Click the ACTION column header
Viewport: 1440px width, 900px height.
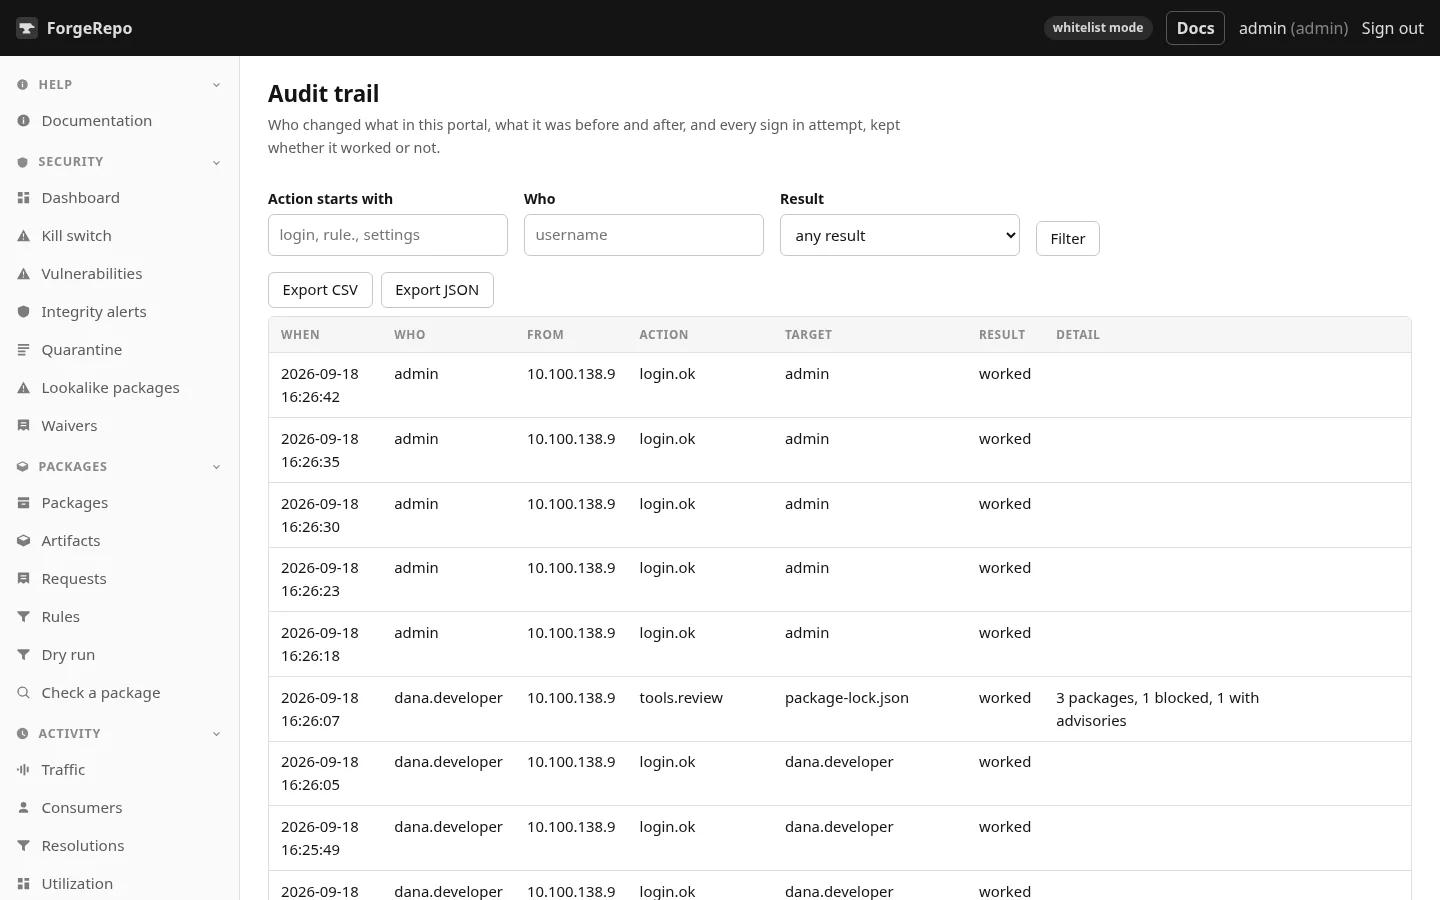coord(664,335)
